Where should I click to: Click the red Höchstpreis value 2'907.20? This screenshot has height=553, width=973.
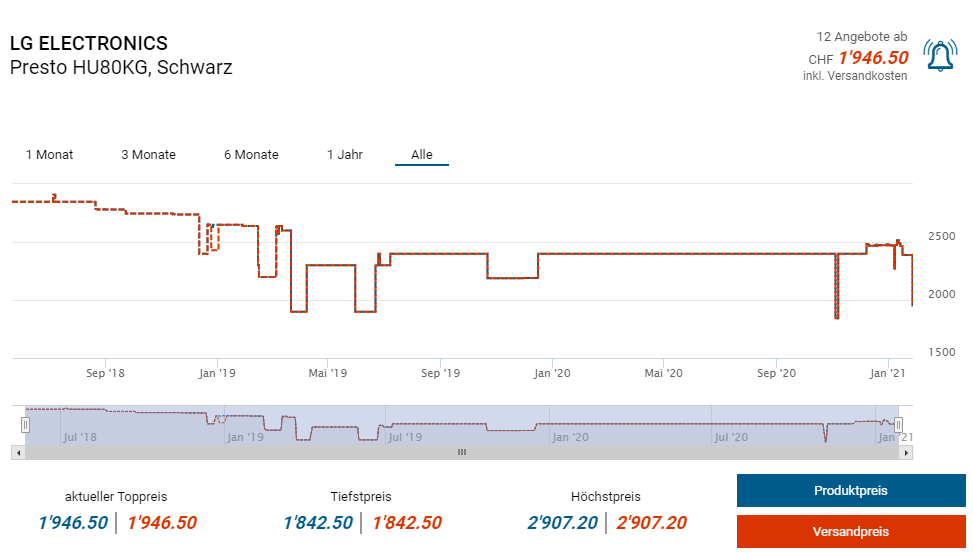coord(652,523)
